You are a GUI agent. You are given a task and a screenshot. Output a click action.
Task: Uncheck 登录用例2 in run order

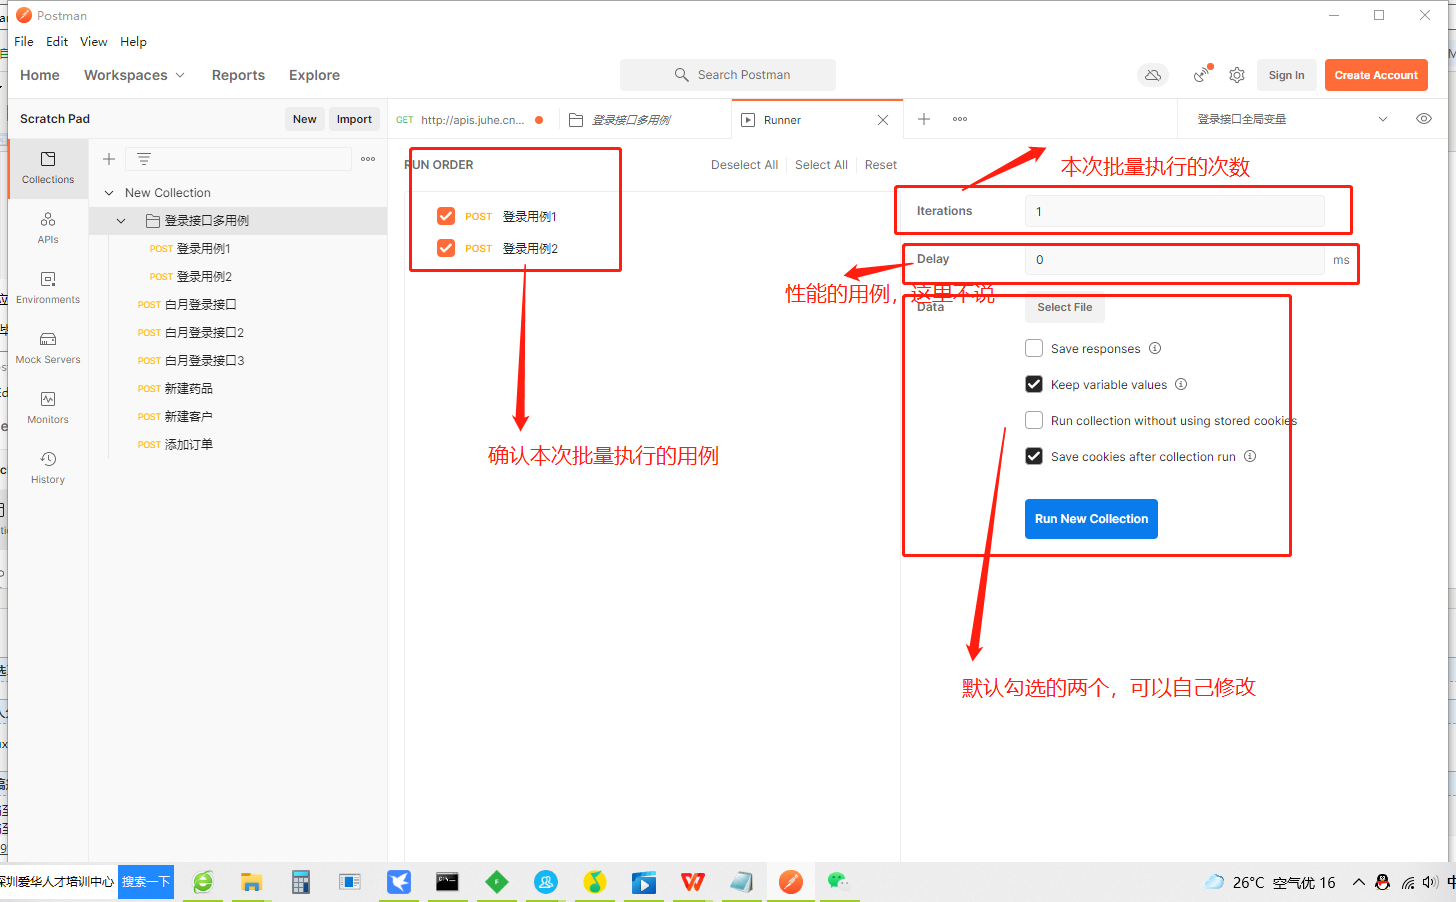click(446, 248)
